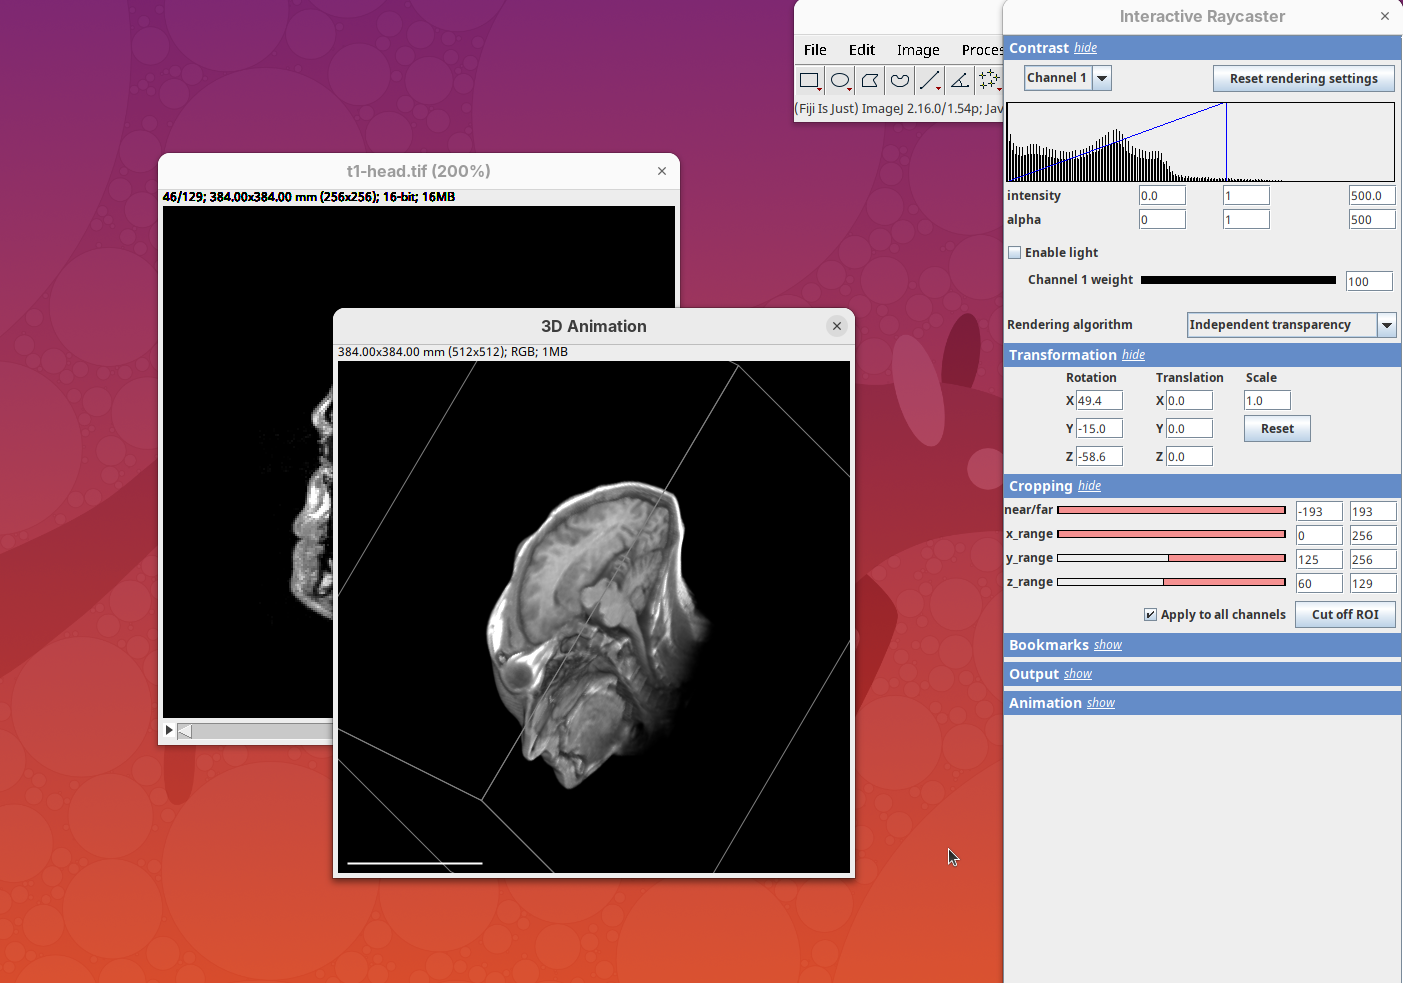Select the Oval selection tool
Image resolution: width=1403 pixels, height=983 pixels.
(840, 80)
